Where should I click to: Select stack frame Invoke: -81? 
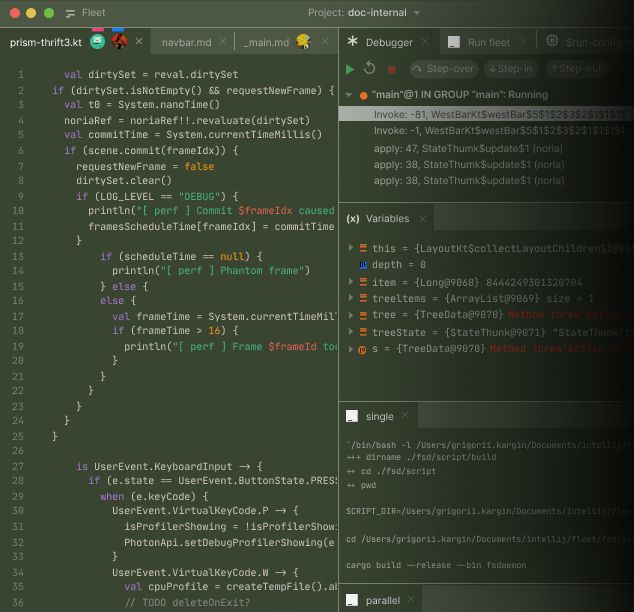point(486,115)
